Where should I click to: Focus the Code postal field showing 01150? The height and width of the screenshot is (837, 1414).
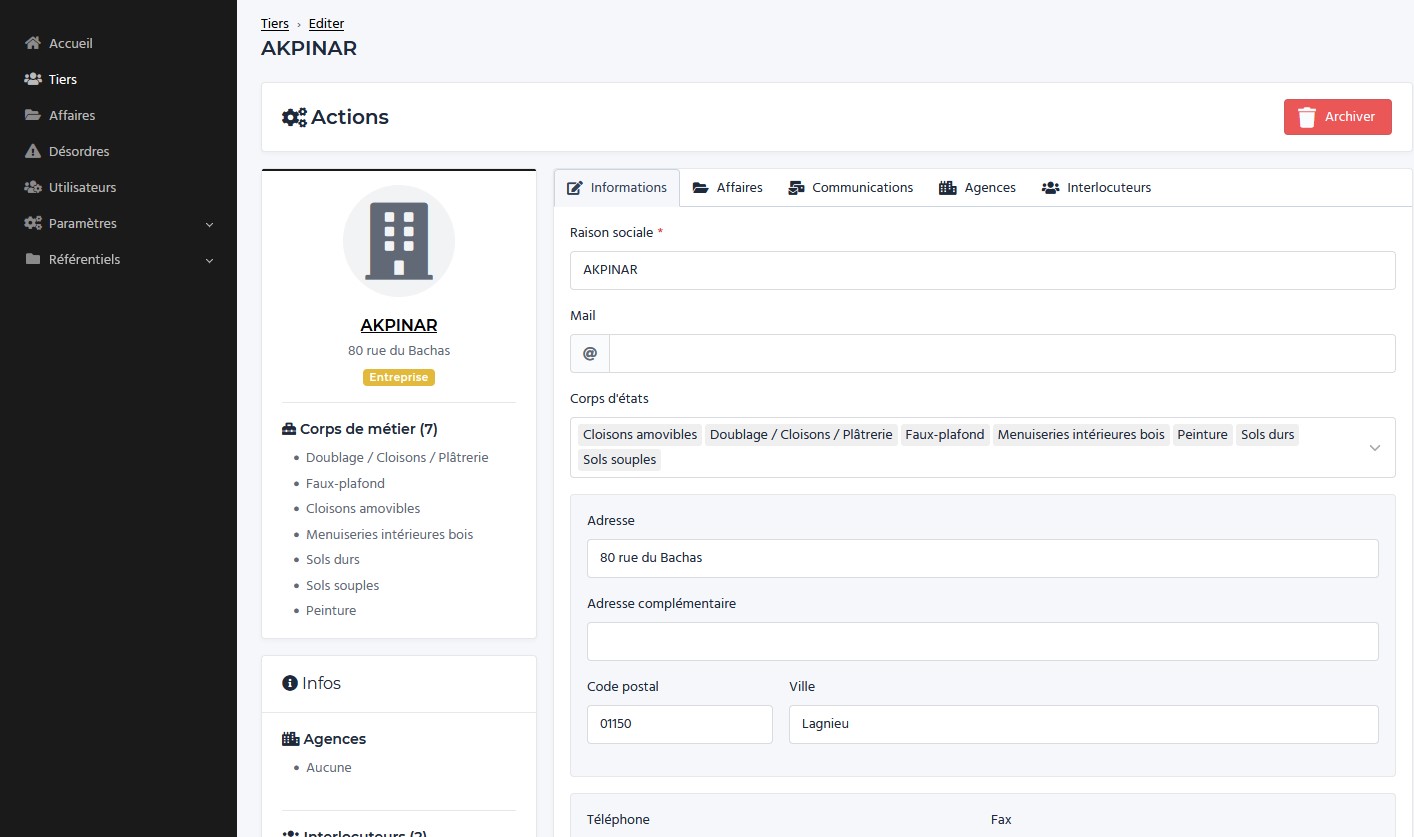click(x=680, y=724)
